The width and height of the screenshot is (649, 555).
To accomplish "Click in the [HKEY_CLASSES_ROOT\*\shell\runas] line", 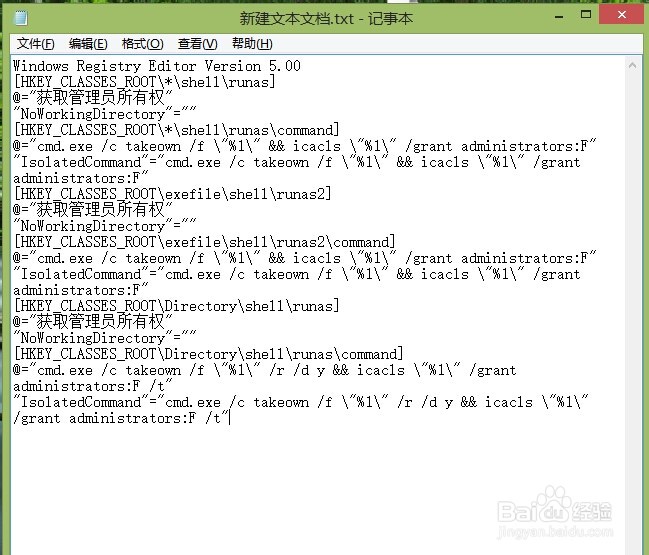I will coord(144,82).
